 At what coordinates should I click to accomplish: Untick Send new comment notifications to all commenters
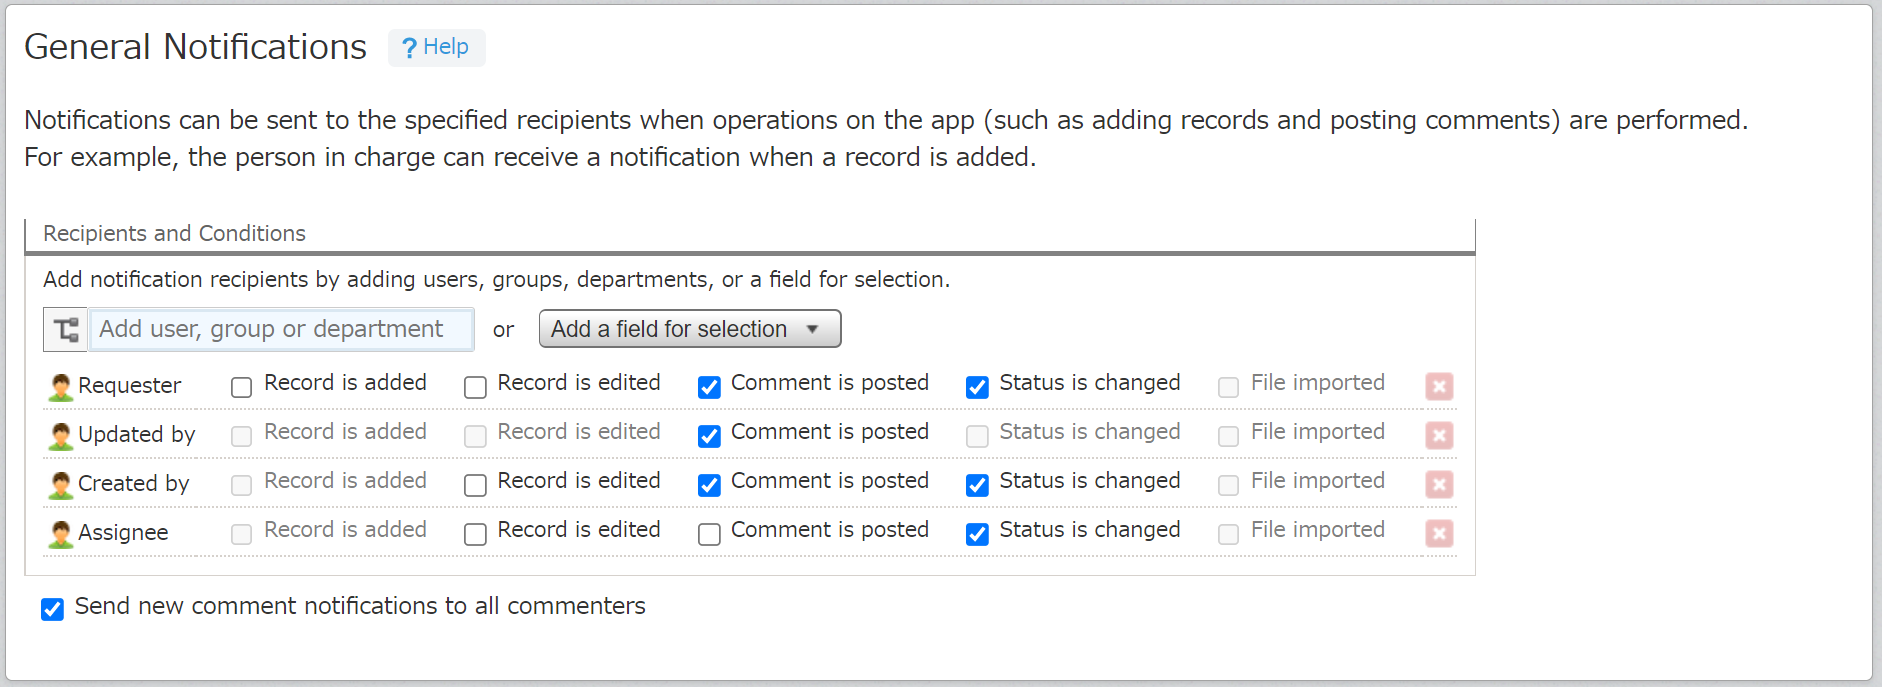coord(52,609)
